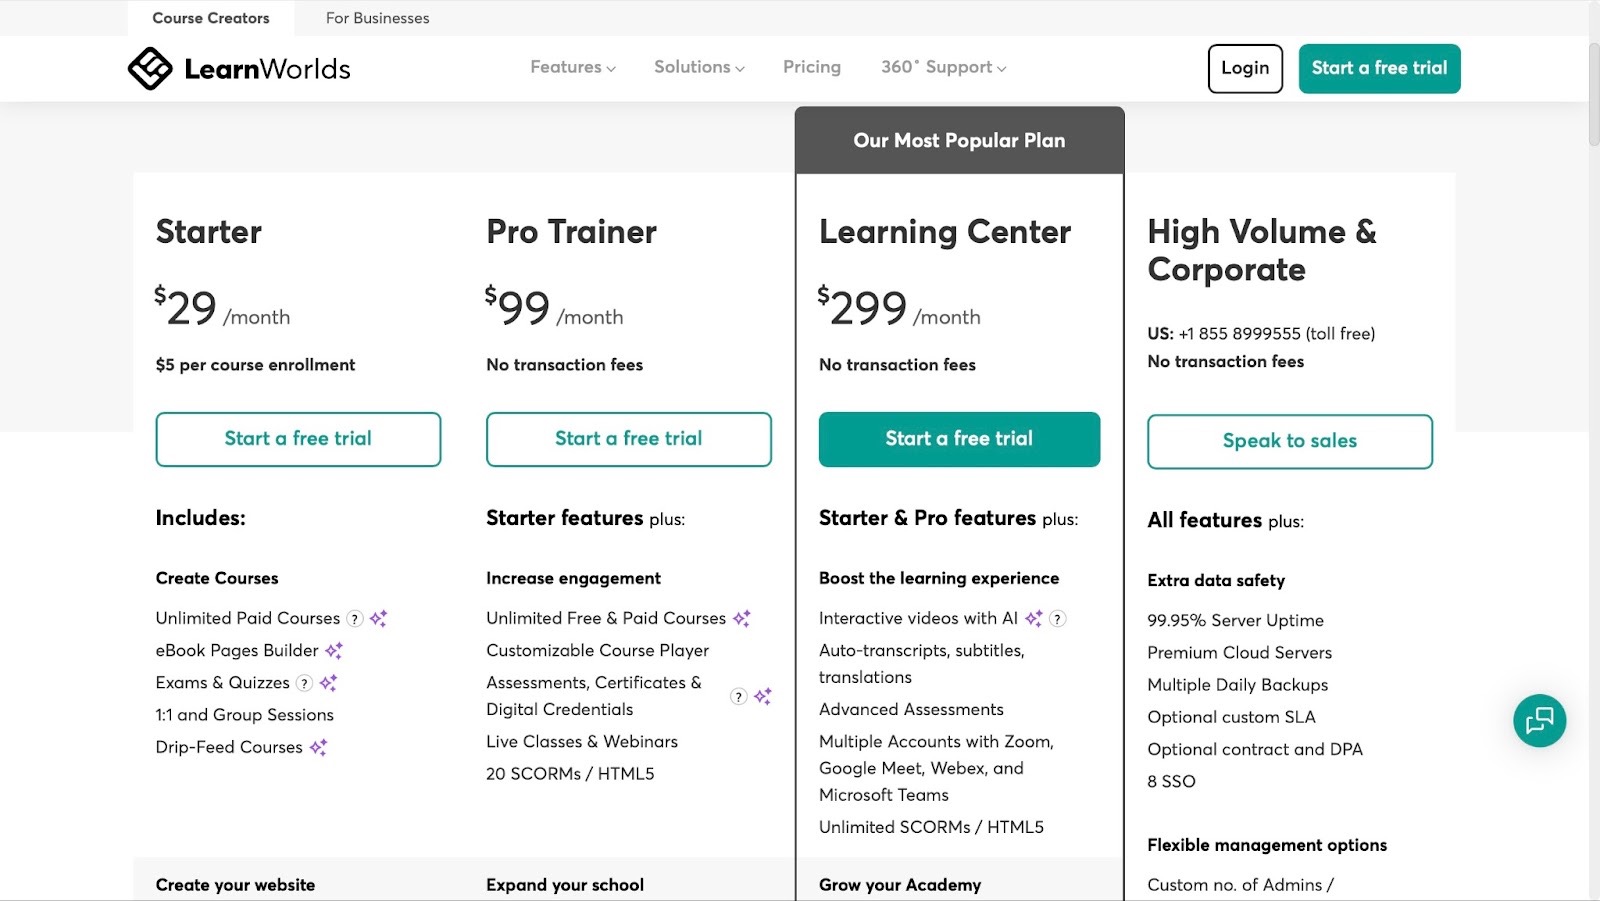Click help icon next to Exams & Quizzes
Image resolution: width=1600 pixels, height=901 pixels.
304,683
